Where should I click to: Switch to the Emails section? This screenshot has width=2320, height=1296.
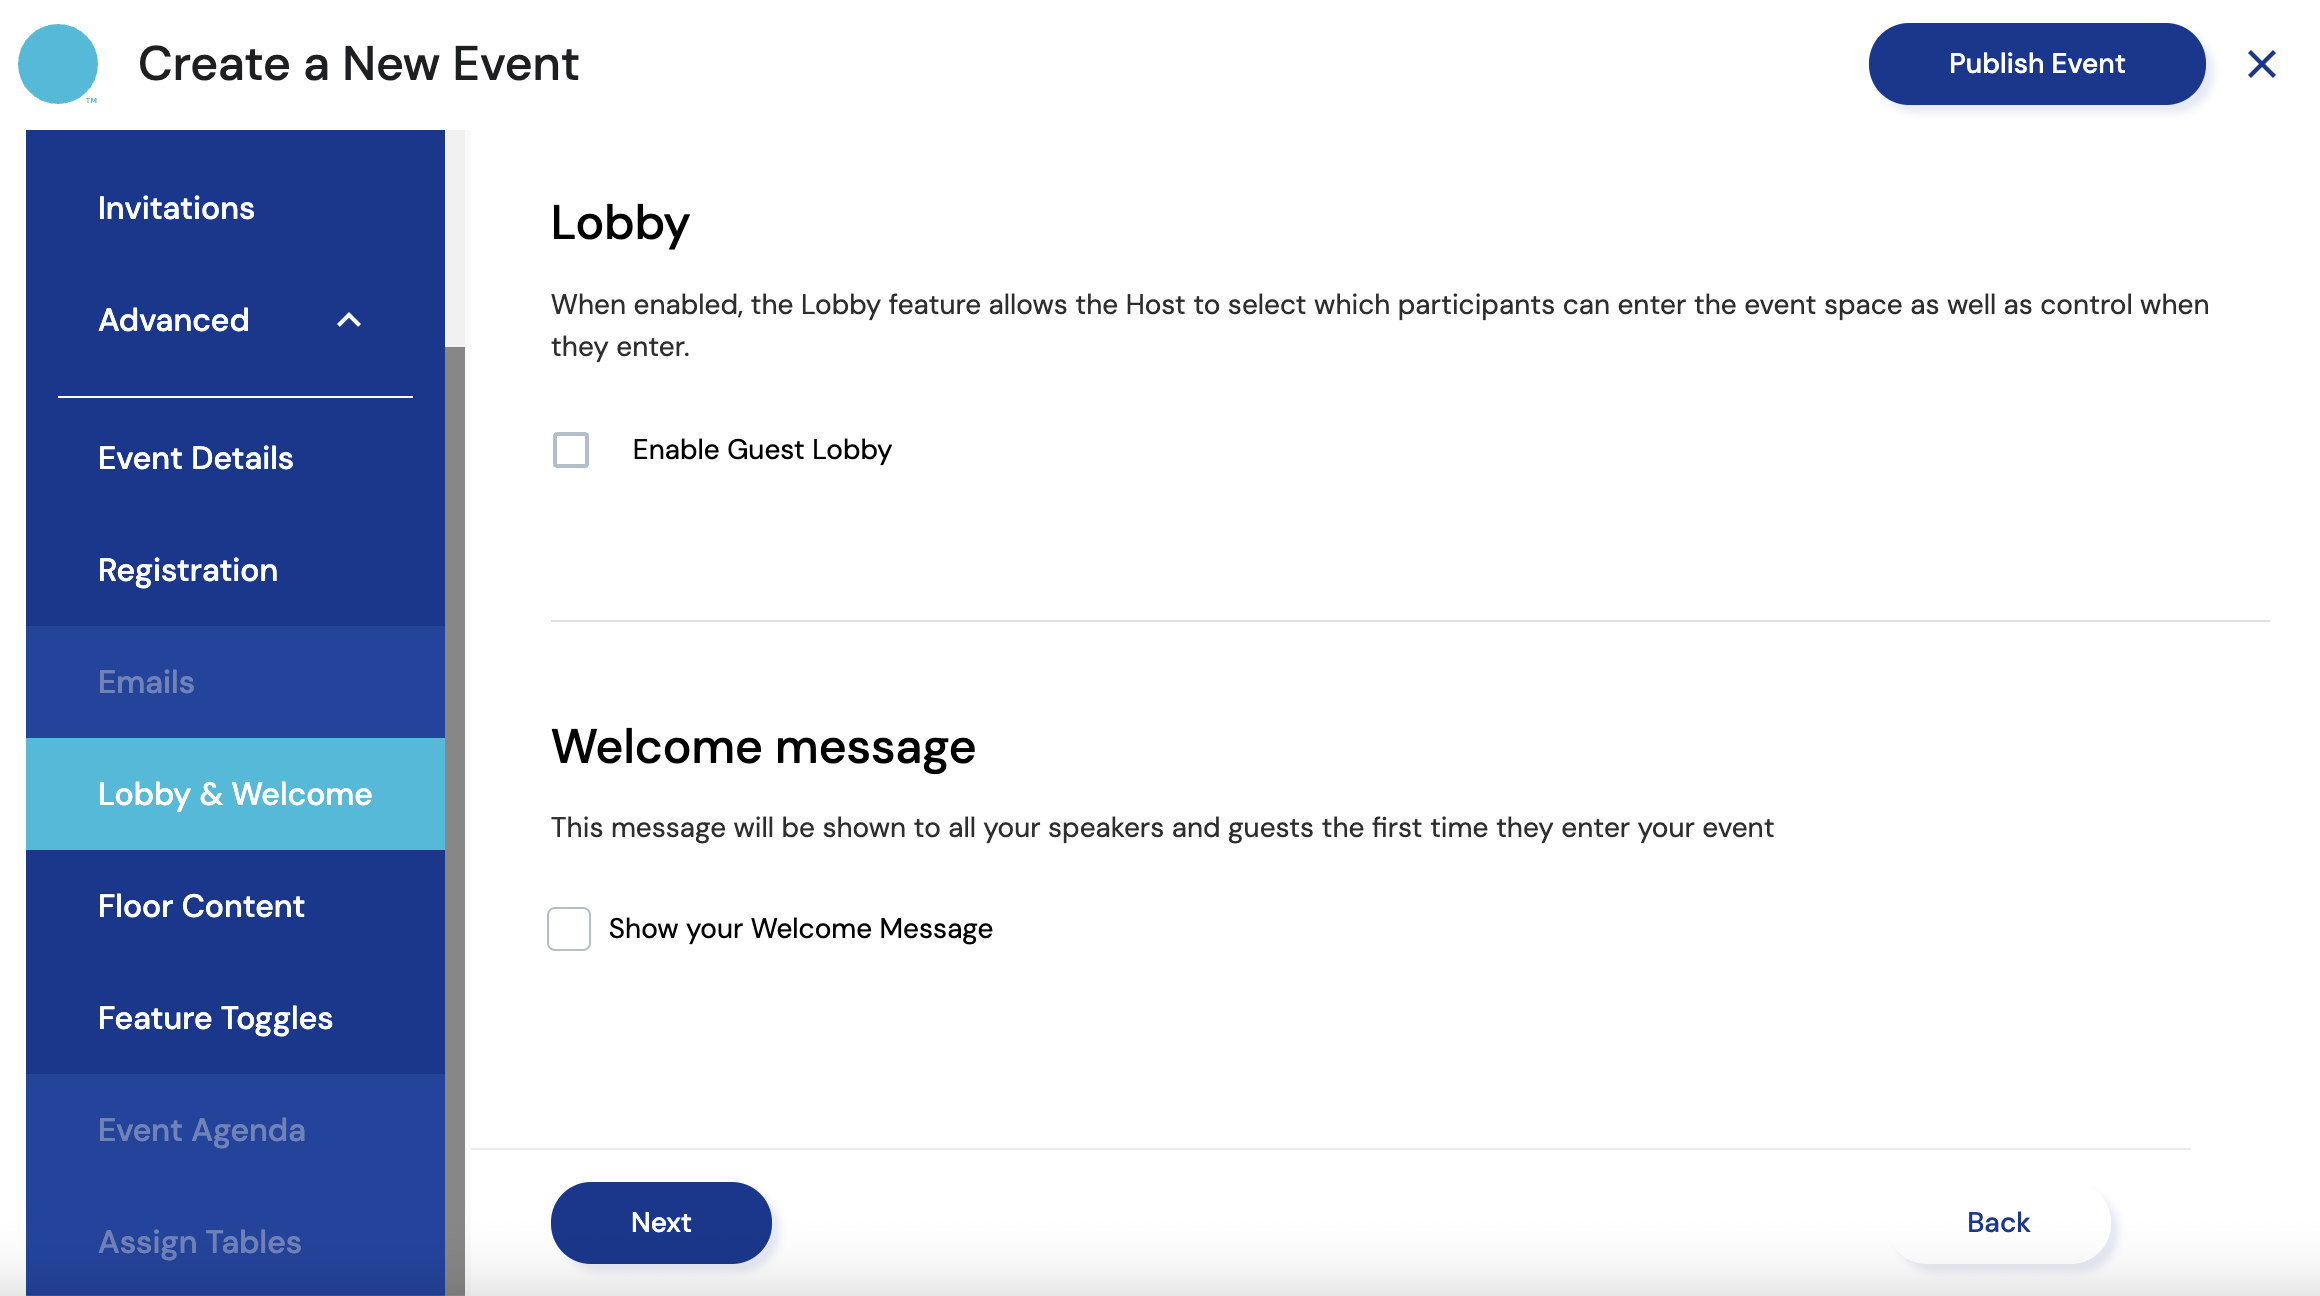(146, 682)
